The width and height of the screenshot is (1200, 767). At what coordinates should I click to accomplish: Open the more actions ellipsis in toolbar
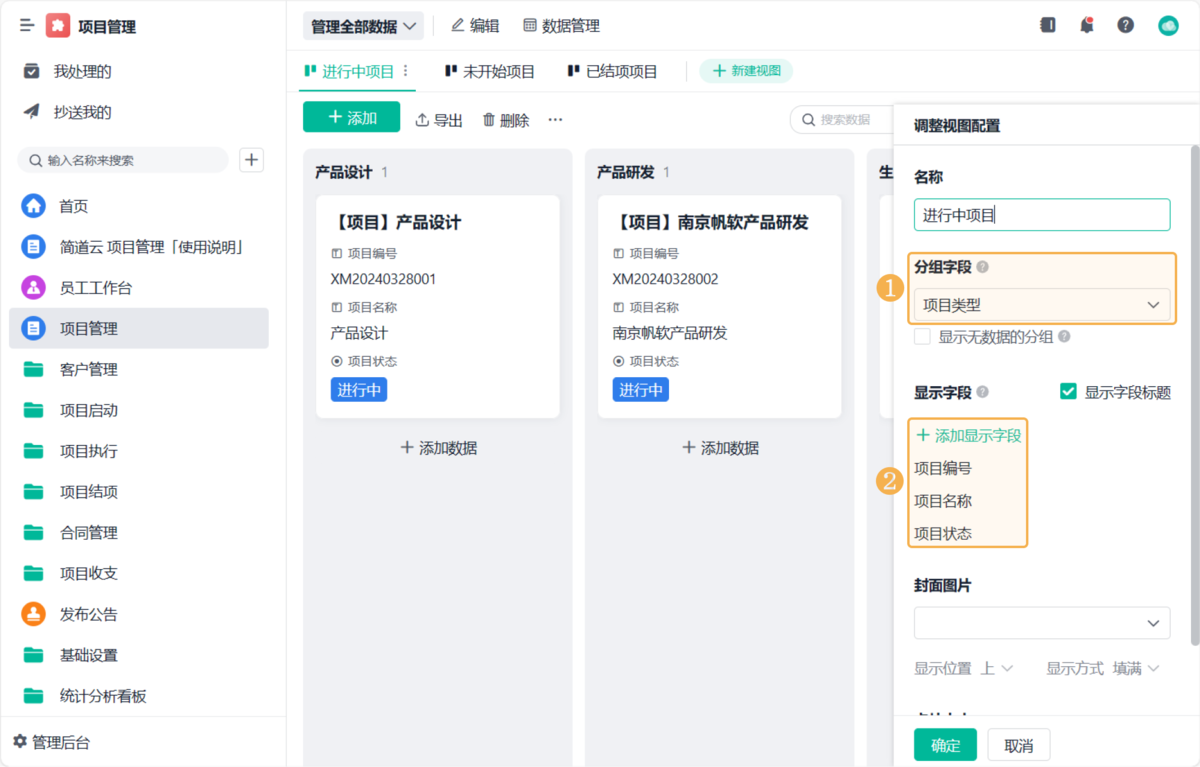(555, 120)
